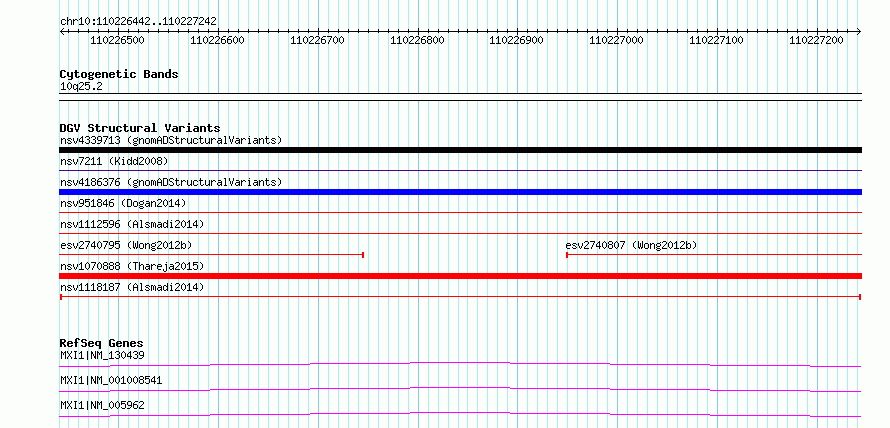
Task: Click ruler tick label 110226700
Action: [317, 40]
